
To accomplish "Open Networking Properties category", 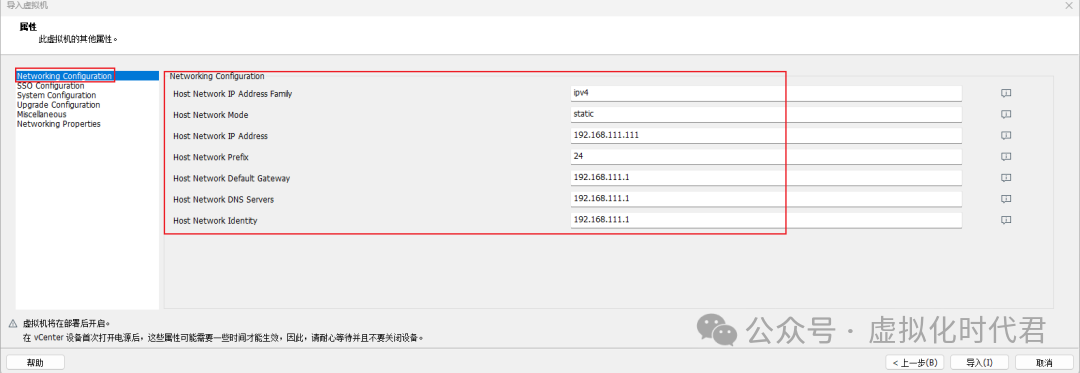I will (59, 124).
